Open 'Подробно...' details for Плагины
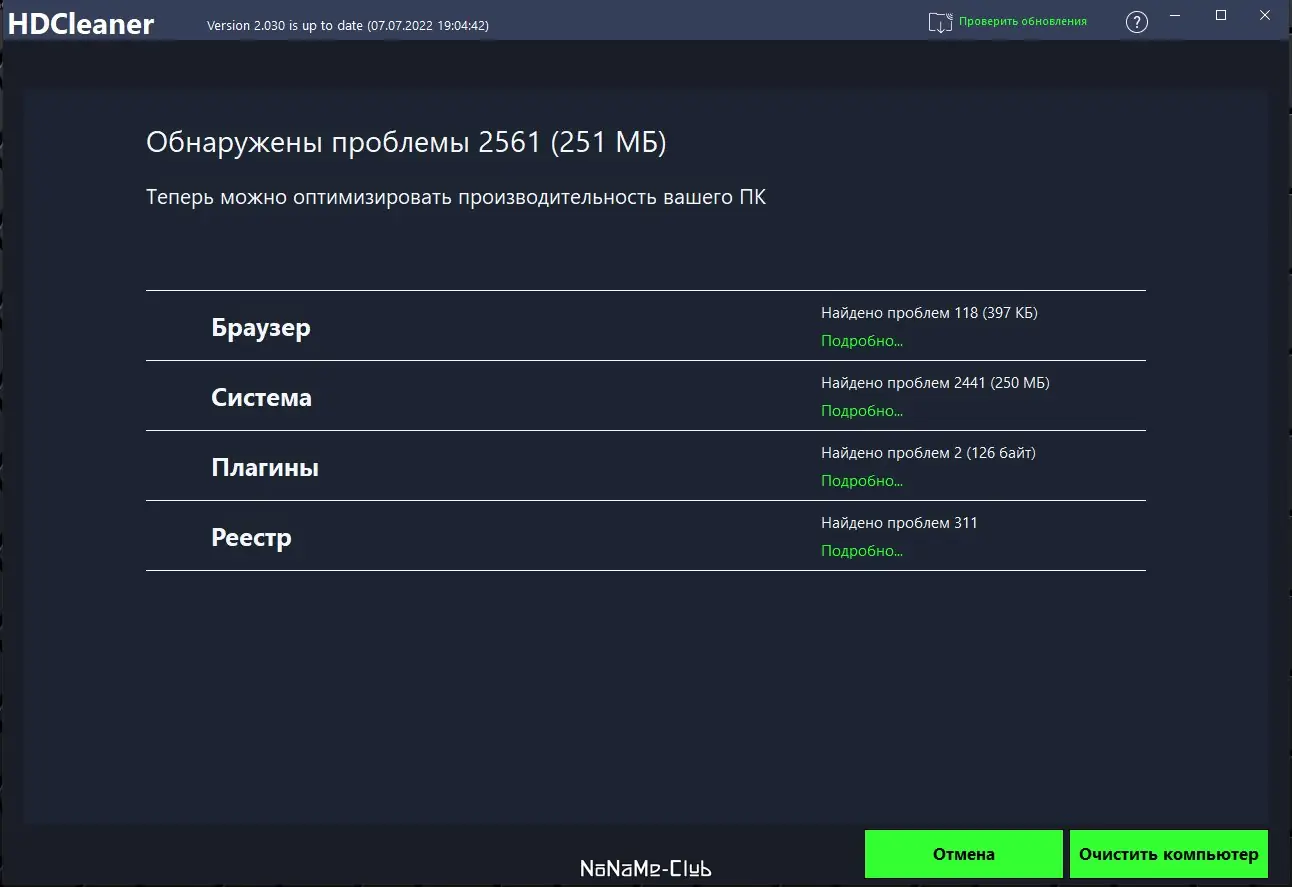The image size is (1292, 887). (x=862, y=481)
